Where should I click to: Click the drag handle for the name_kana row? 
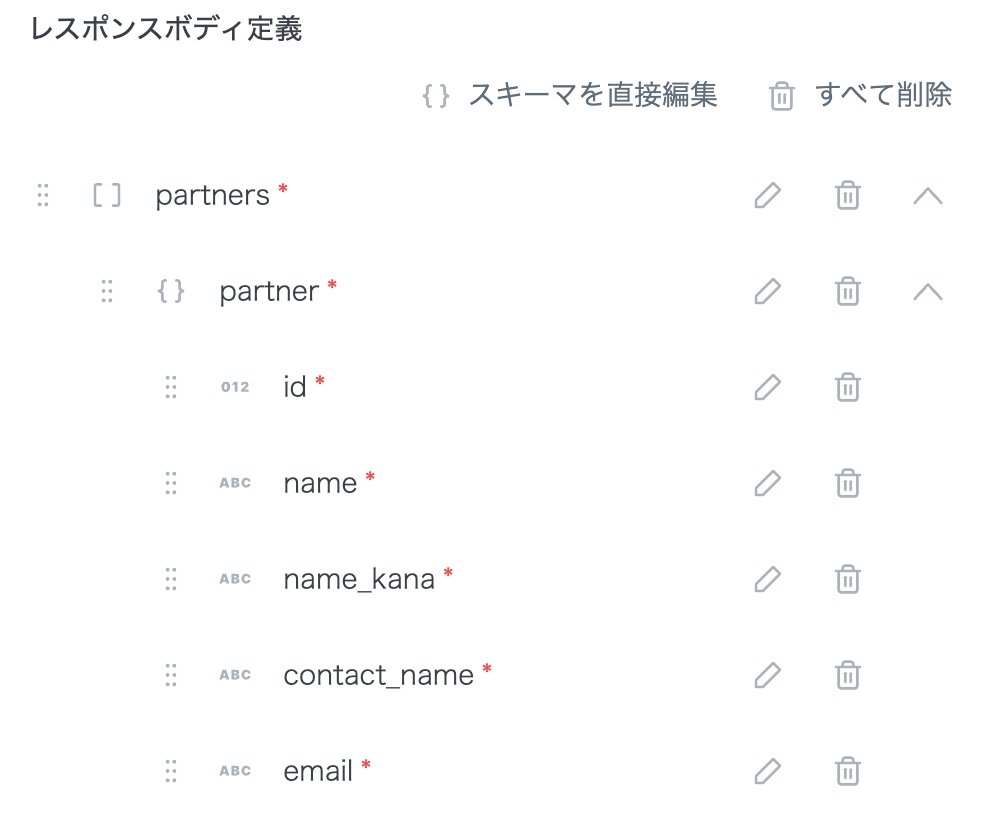coord(171,579)
